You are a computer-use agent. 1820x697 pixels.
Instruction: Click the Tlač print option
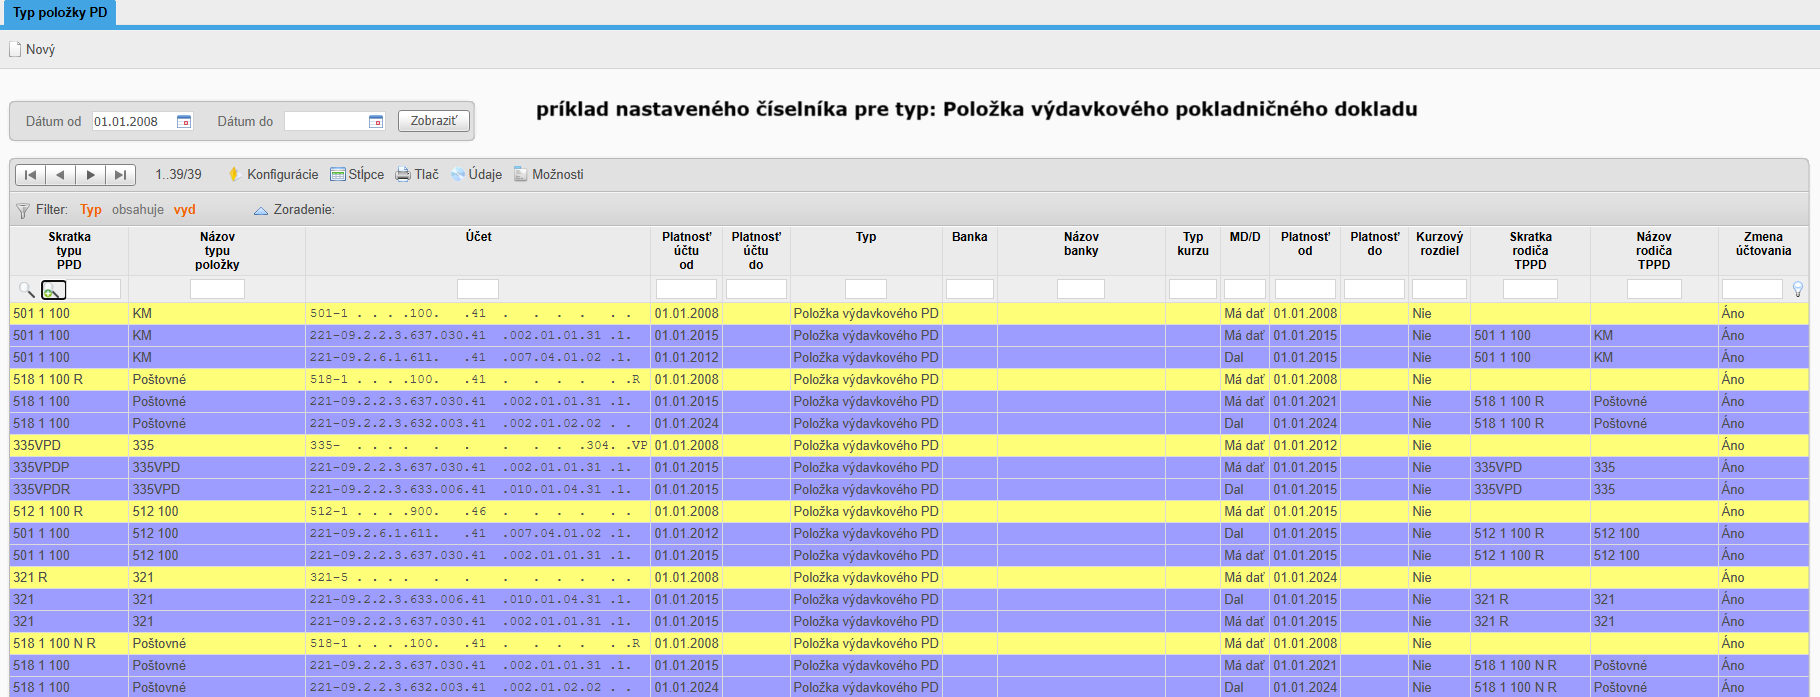point(417,175)
